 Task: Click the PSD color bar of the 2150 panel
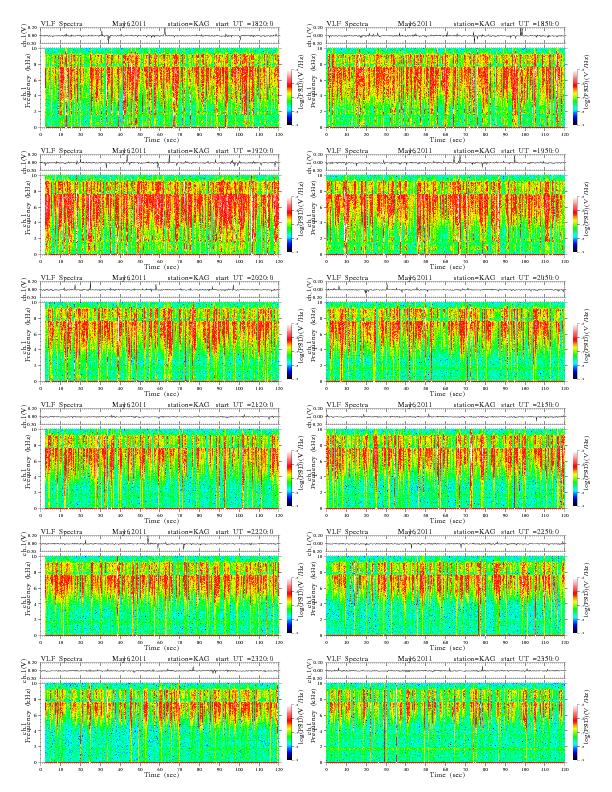tap(575, 478)
